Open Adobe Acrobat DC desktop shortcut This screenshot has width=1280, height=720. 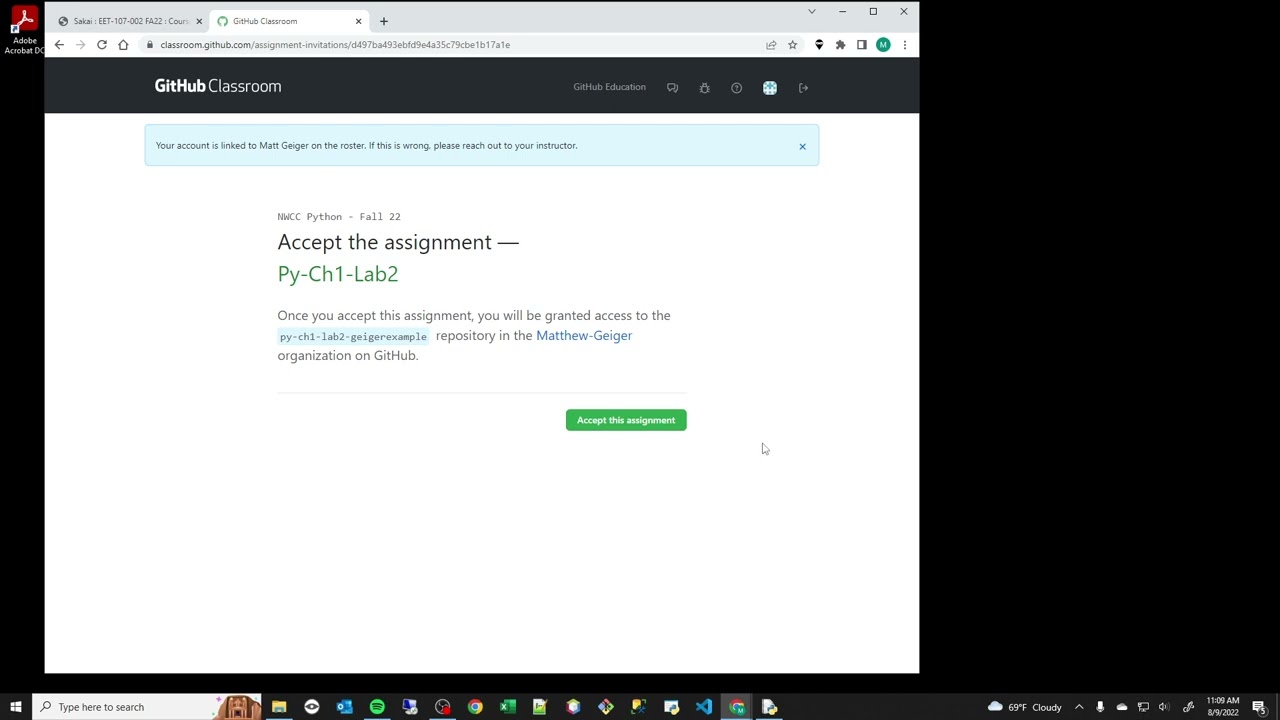tap(24, 30)
